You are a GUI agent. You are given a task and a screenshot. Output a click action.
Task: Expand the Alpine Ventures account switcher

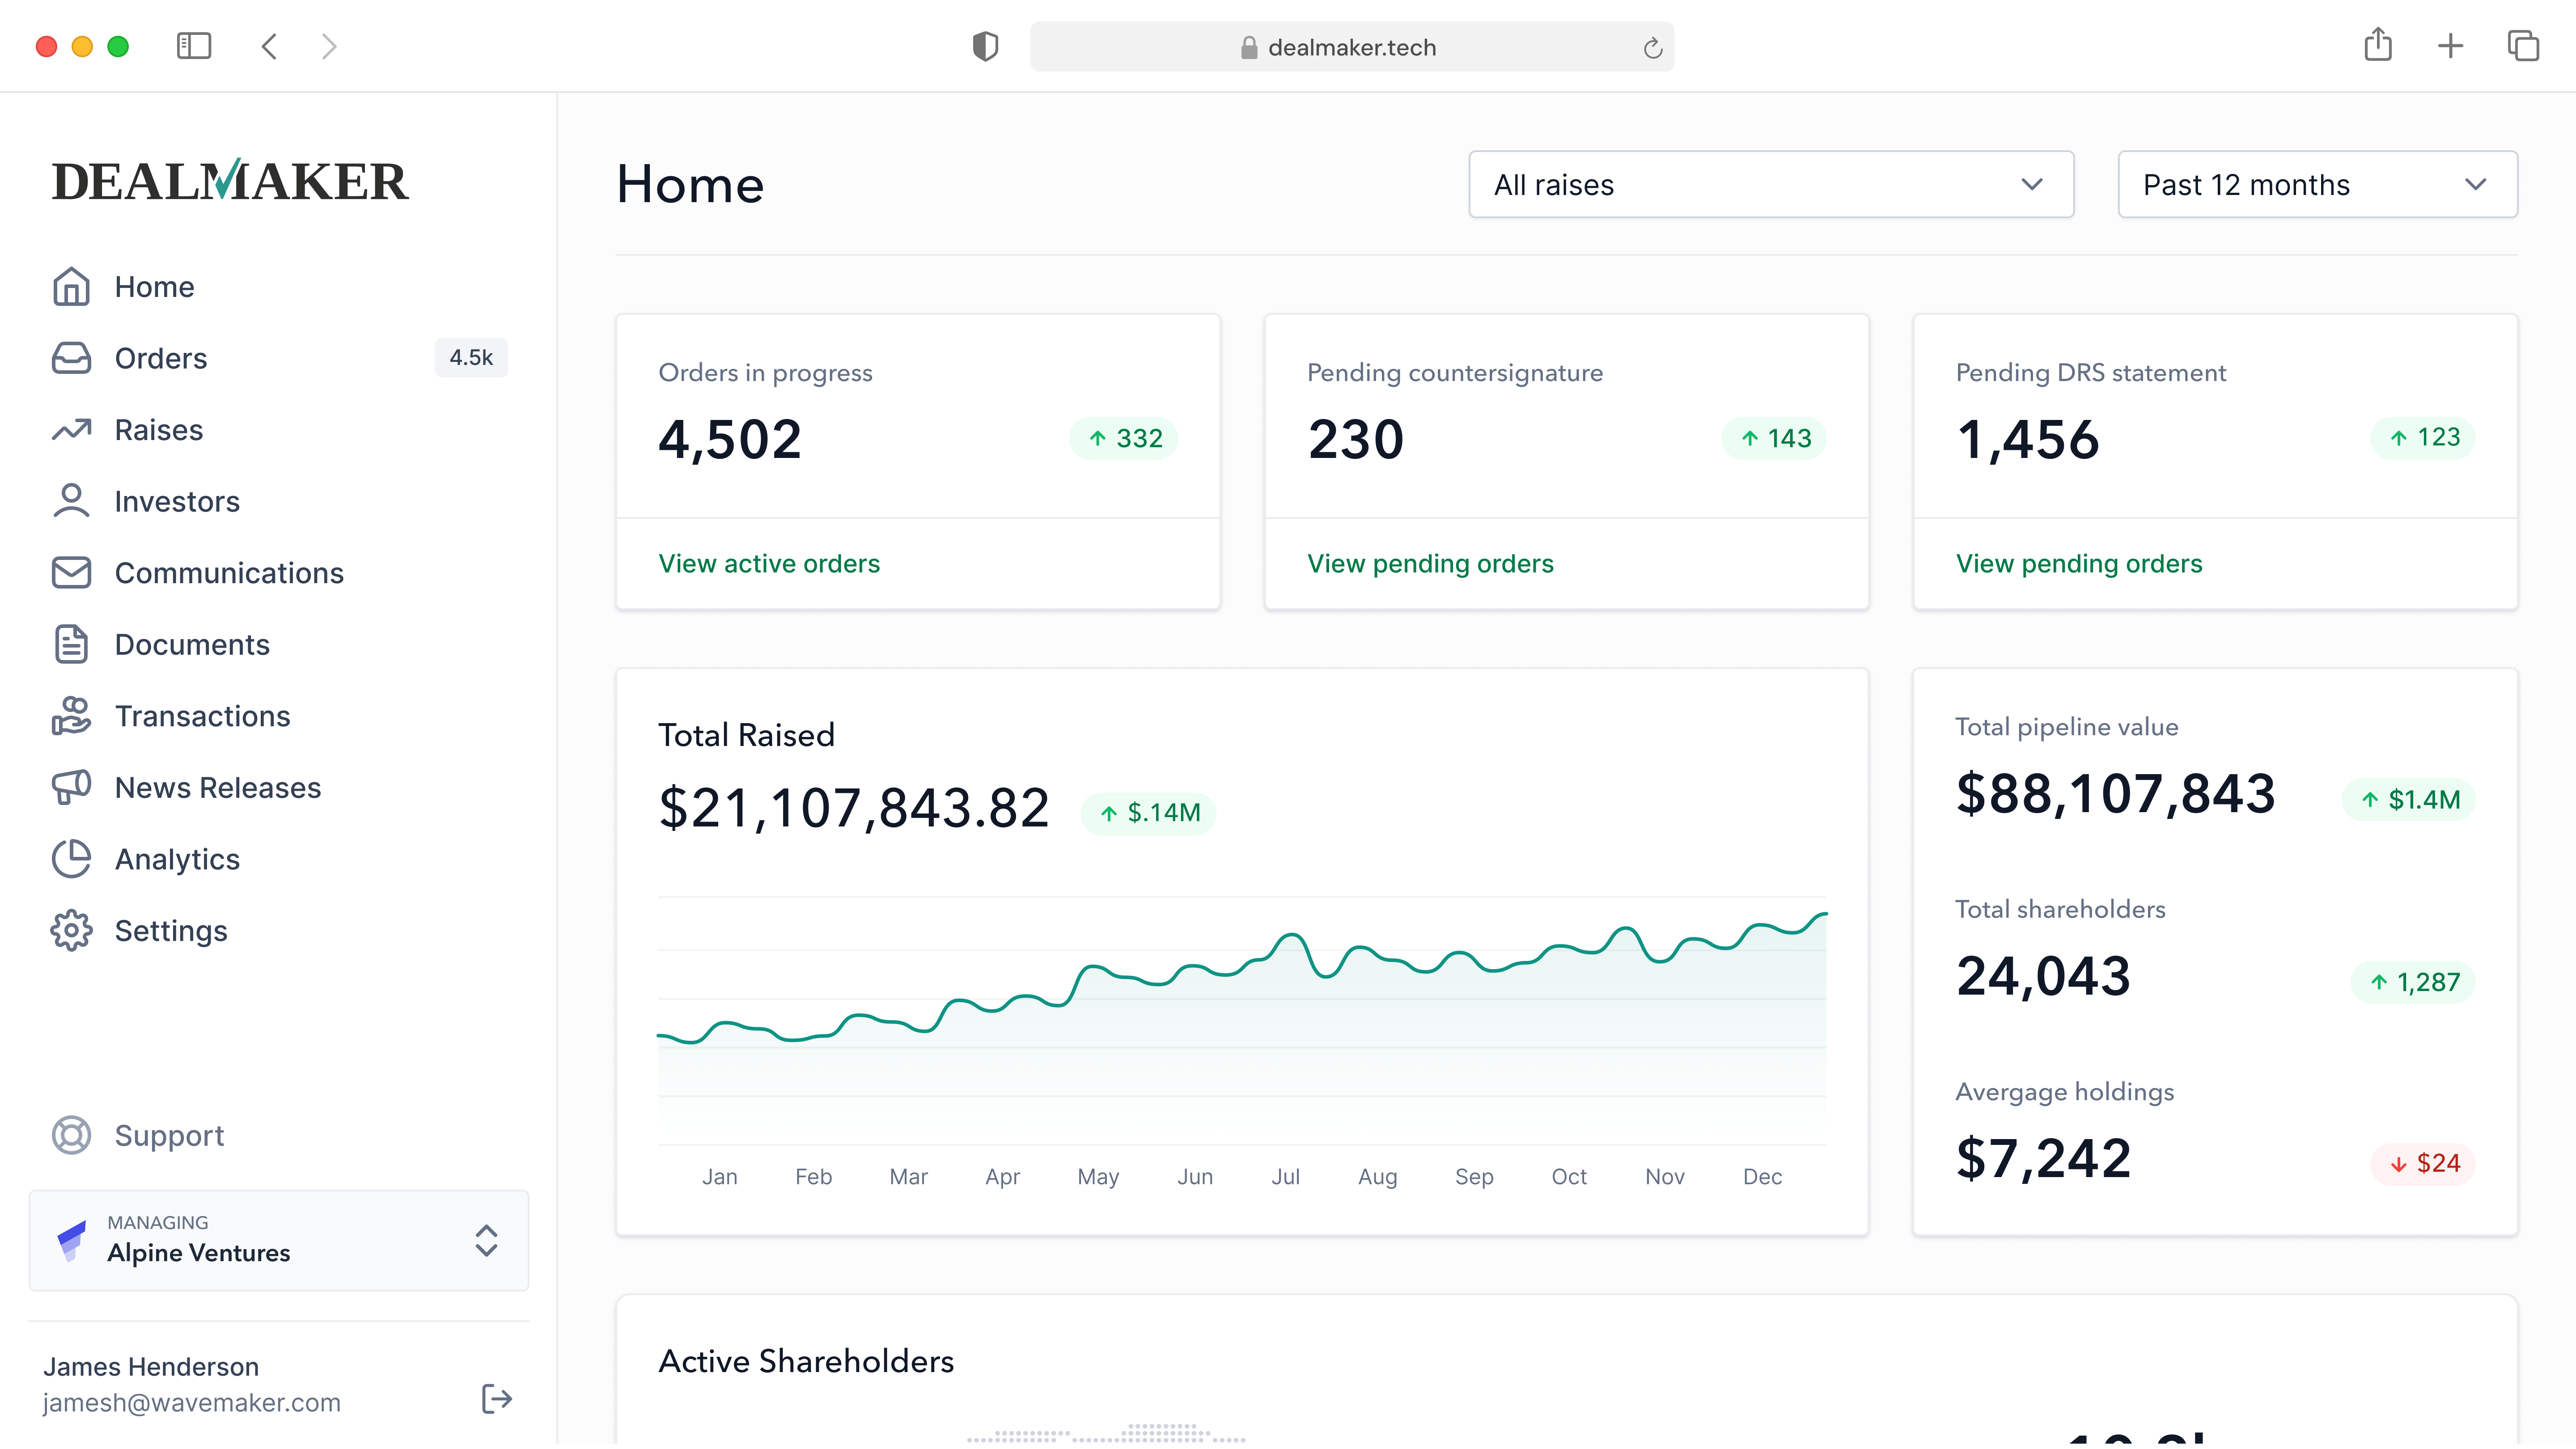click(x=279, y=1240)
